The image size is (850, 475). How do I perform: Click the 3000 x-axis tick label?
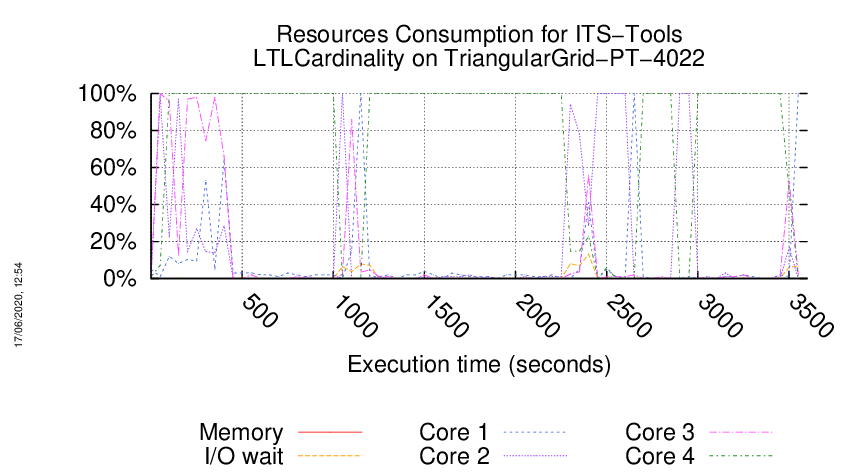719,316
